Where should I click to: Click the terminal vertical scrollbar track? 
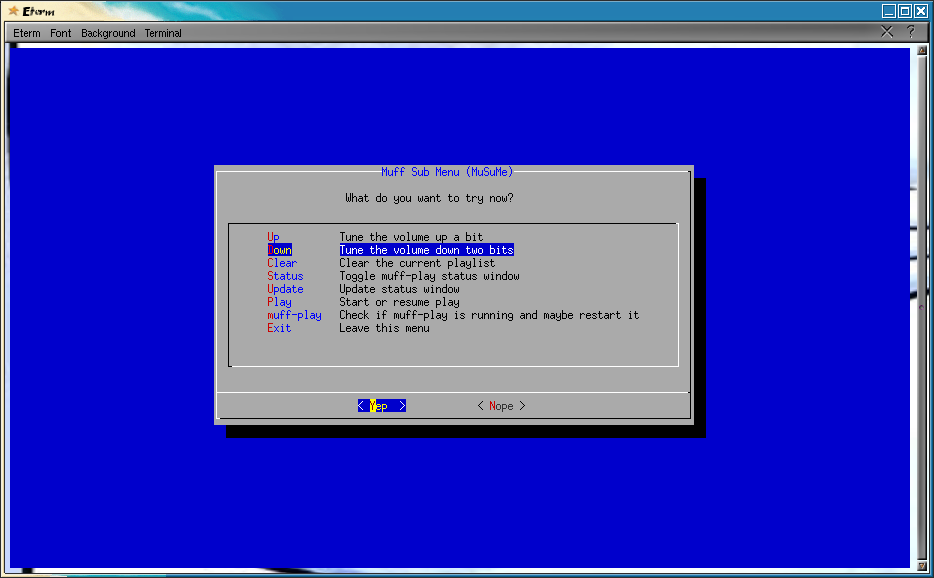coord(922,308)
